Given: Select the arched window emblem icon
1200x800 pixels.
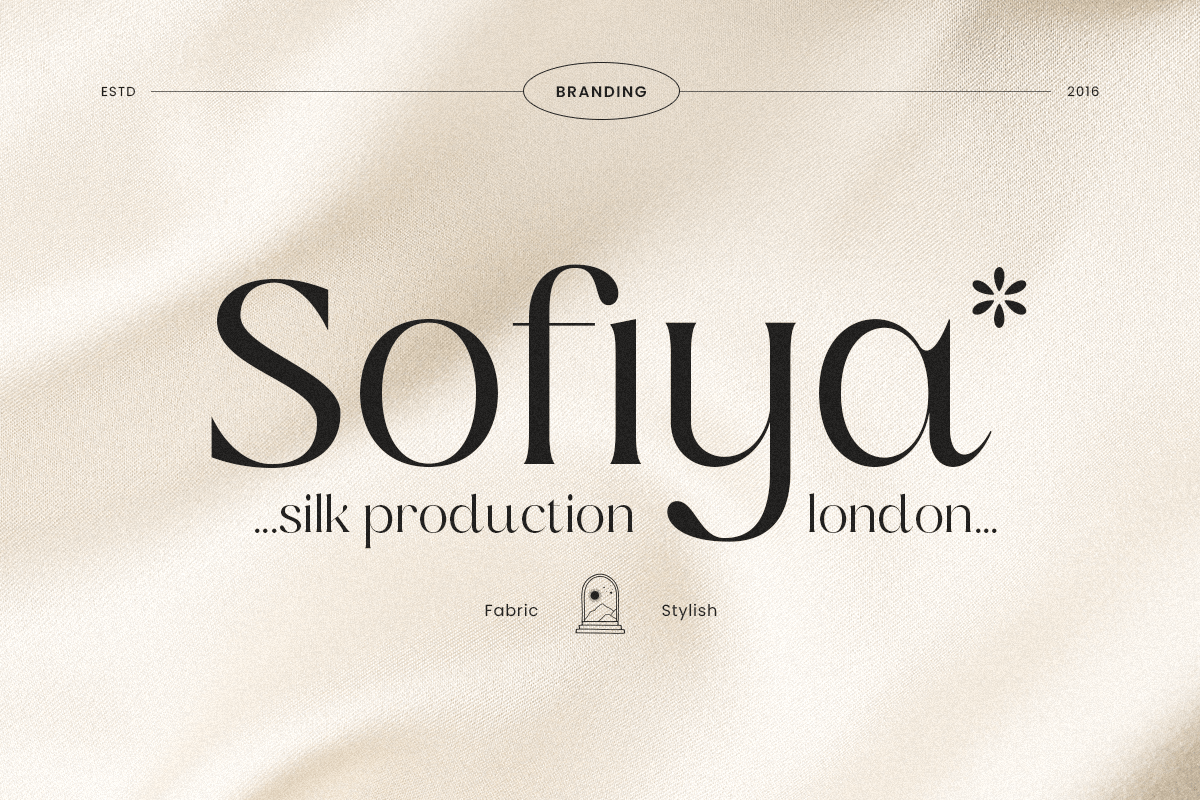Looking at the screenshot, I should click(600, 604).
